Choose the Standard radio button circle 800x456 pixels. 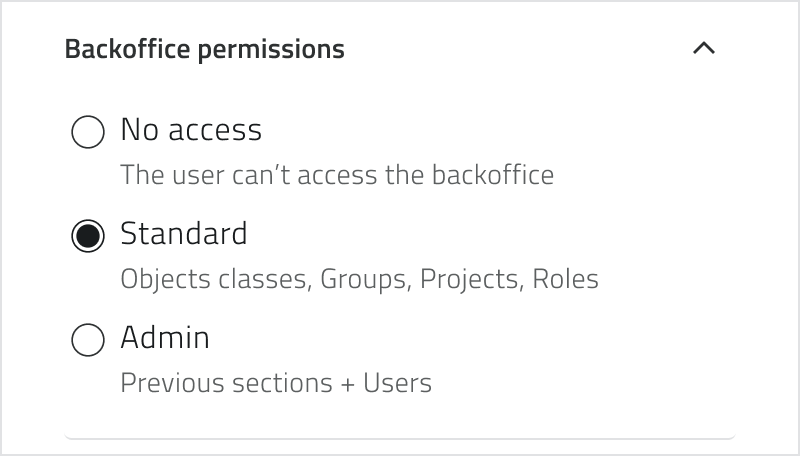click(x=88, y=236)
